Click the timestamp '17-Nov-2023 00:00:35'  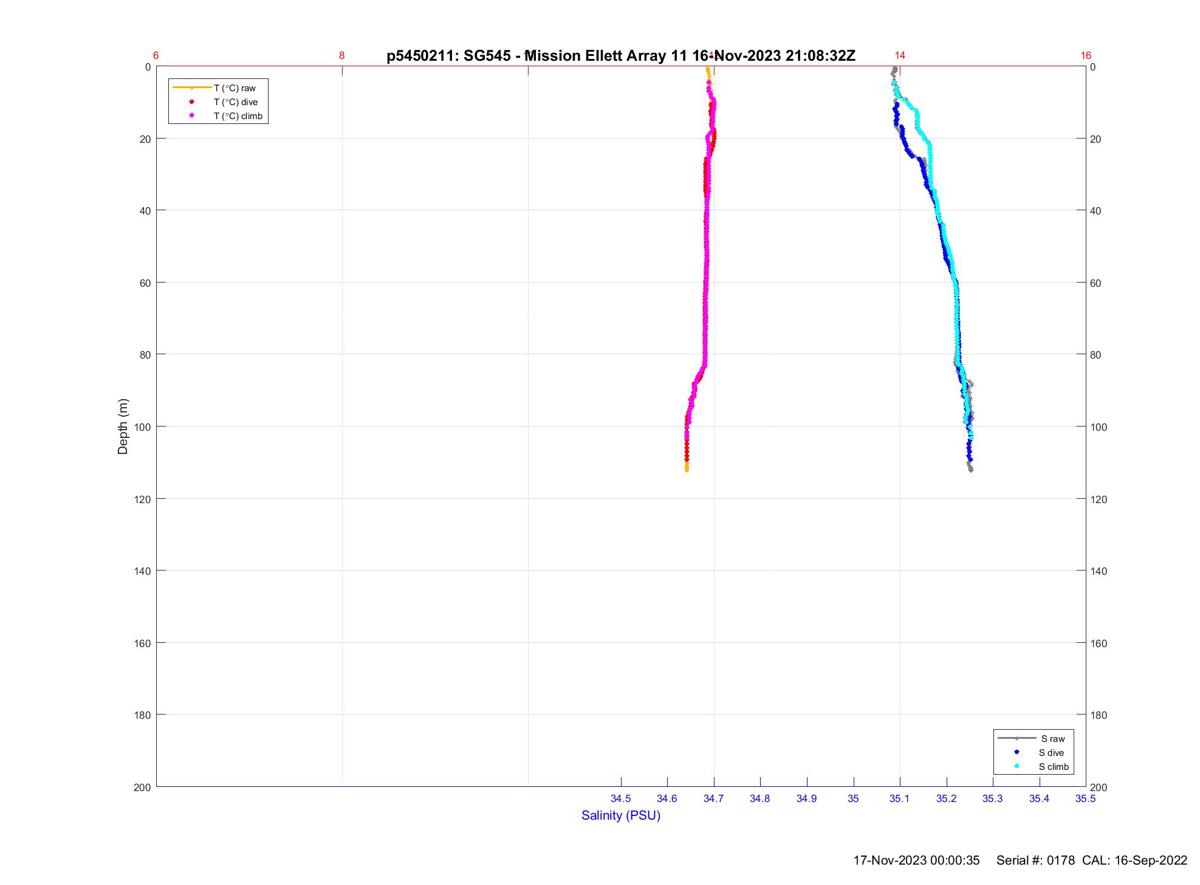pyautogui.click(x=917, y=860)
